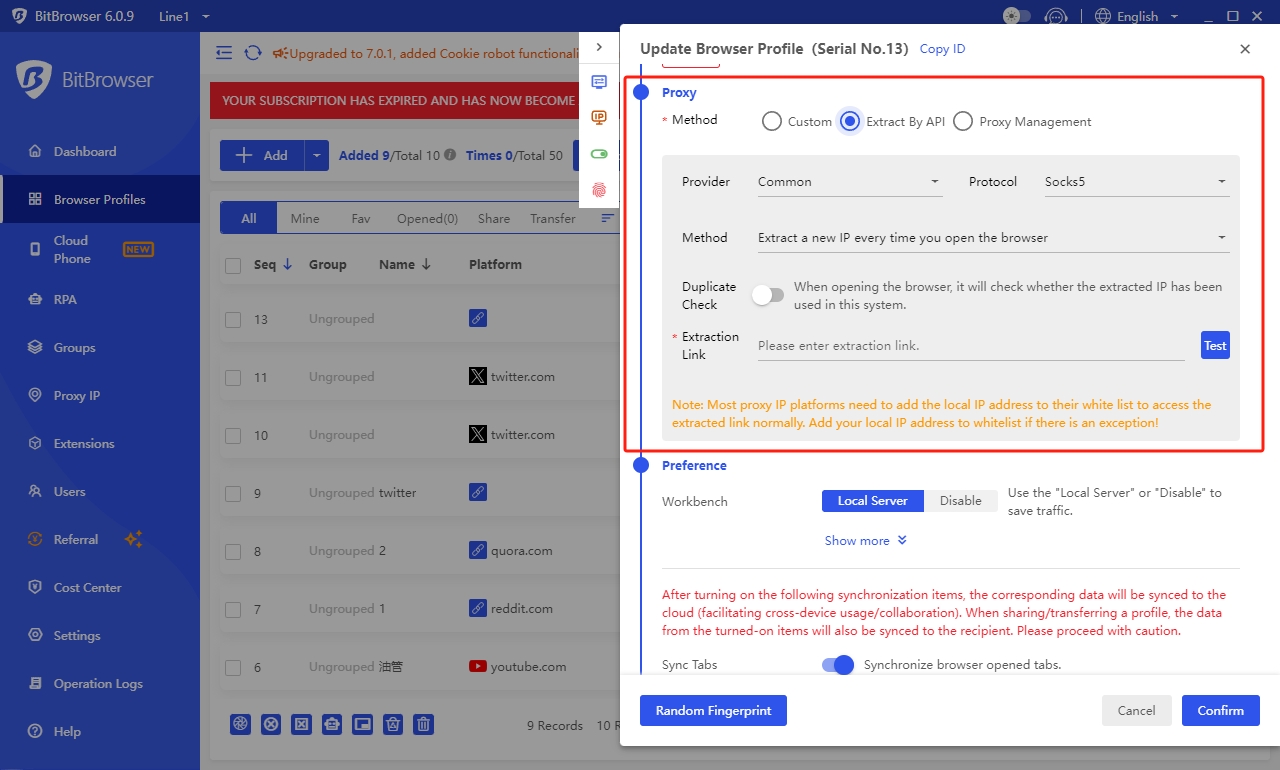Image resolution: width=1280 pixels, height=770 pixels.
Task: Switch to the Transfer tab
Action: [553, 218]
